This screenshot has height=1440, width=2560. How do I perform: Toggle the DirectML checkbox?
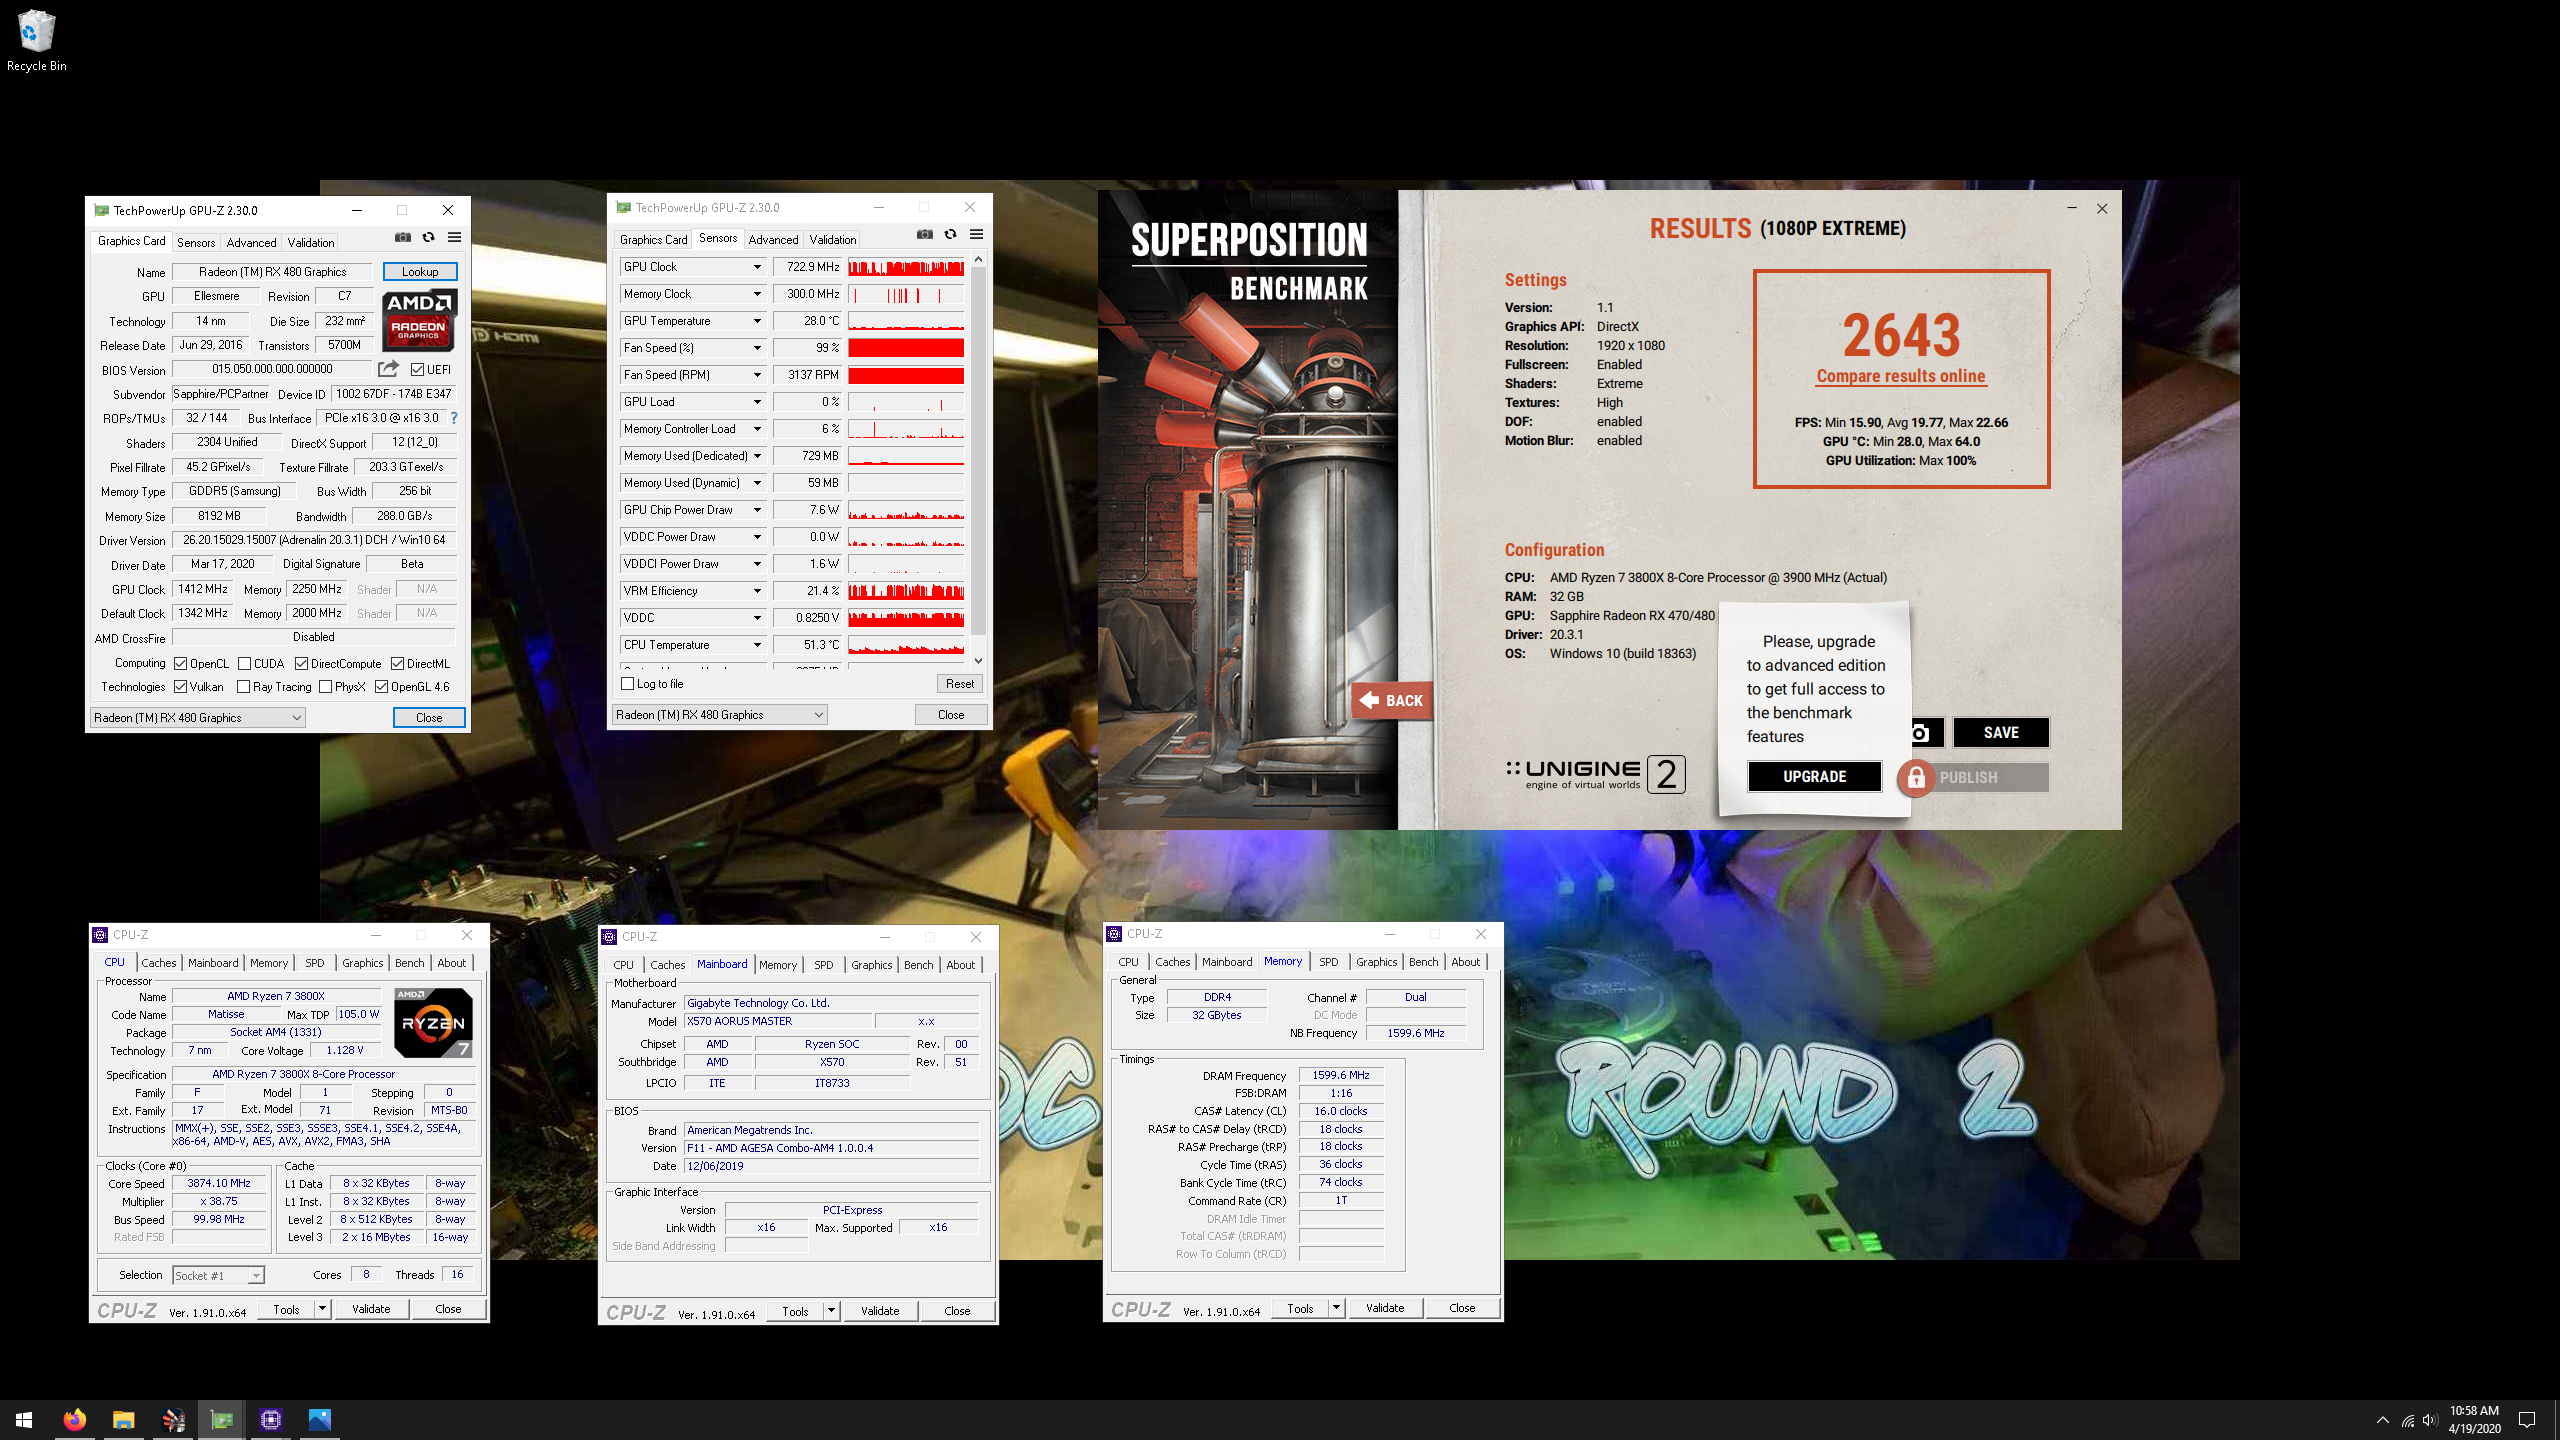[x=397, y=663]
